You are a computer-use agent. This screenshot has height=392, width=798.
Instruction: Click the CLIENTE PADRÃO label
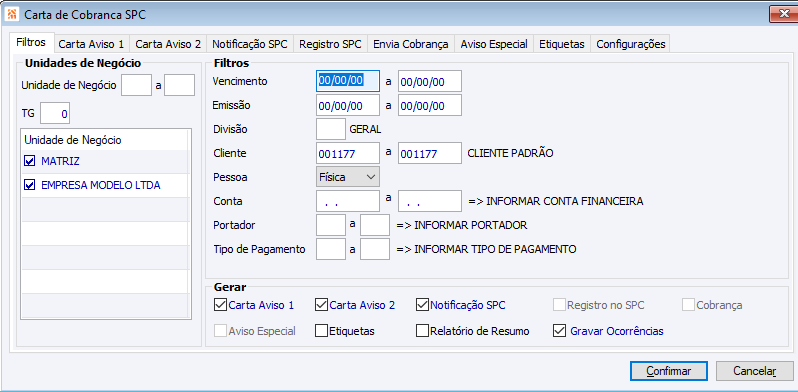510,153
